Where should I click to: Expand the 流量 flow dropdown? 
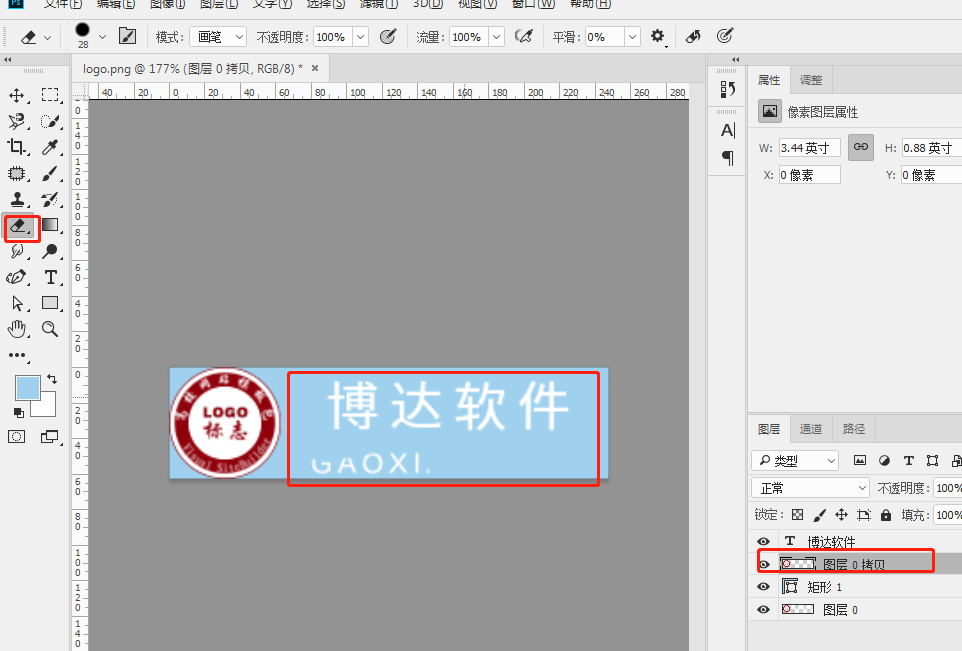tap(496, 37)
